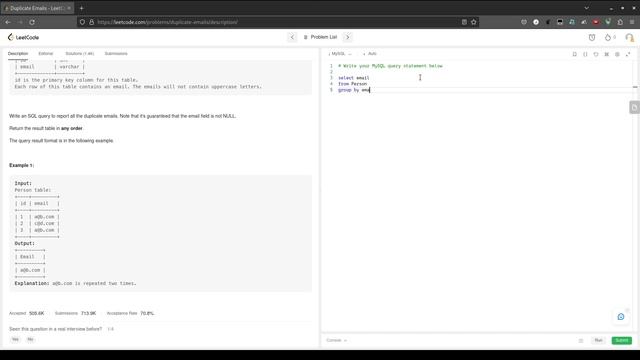Switch to the Submissions tab
Screen dimensions: 640x360
[116, 53]
